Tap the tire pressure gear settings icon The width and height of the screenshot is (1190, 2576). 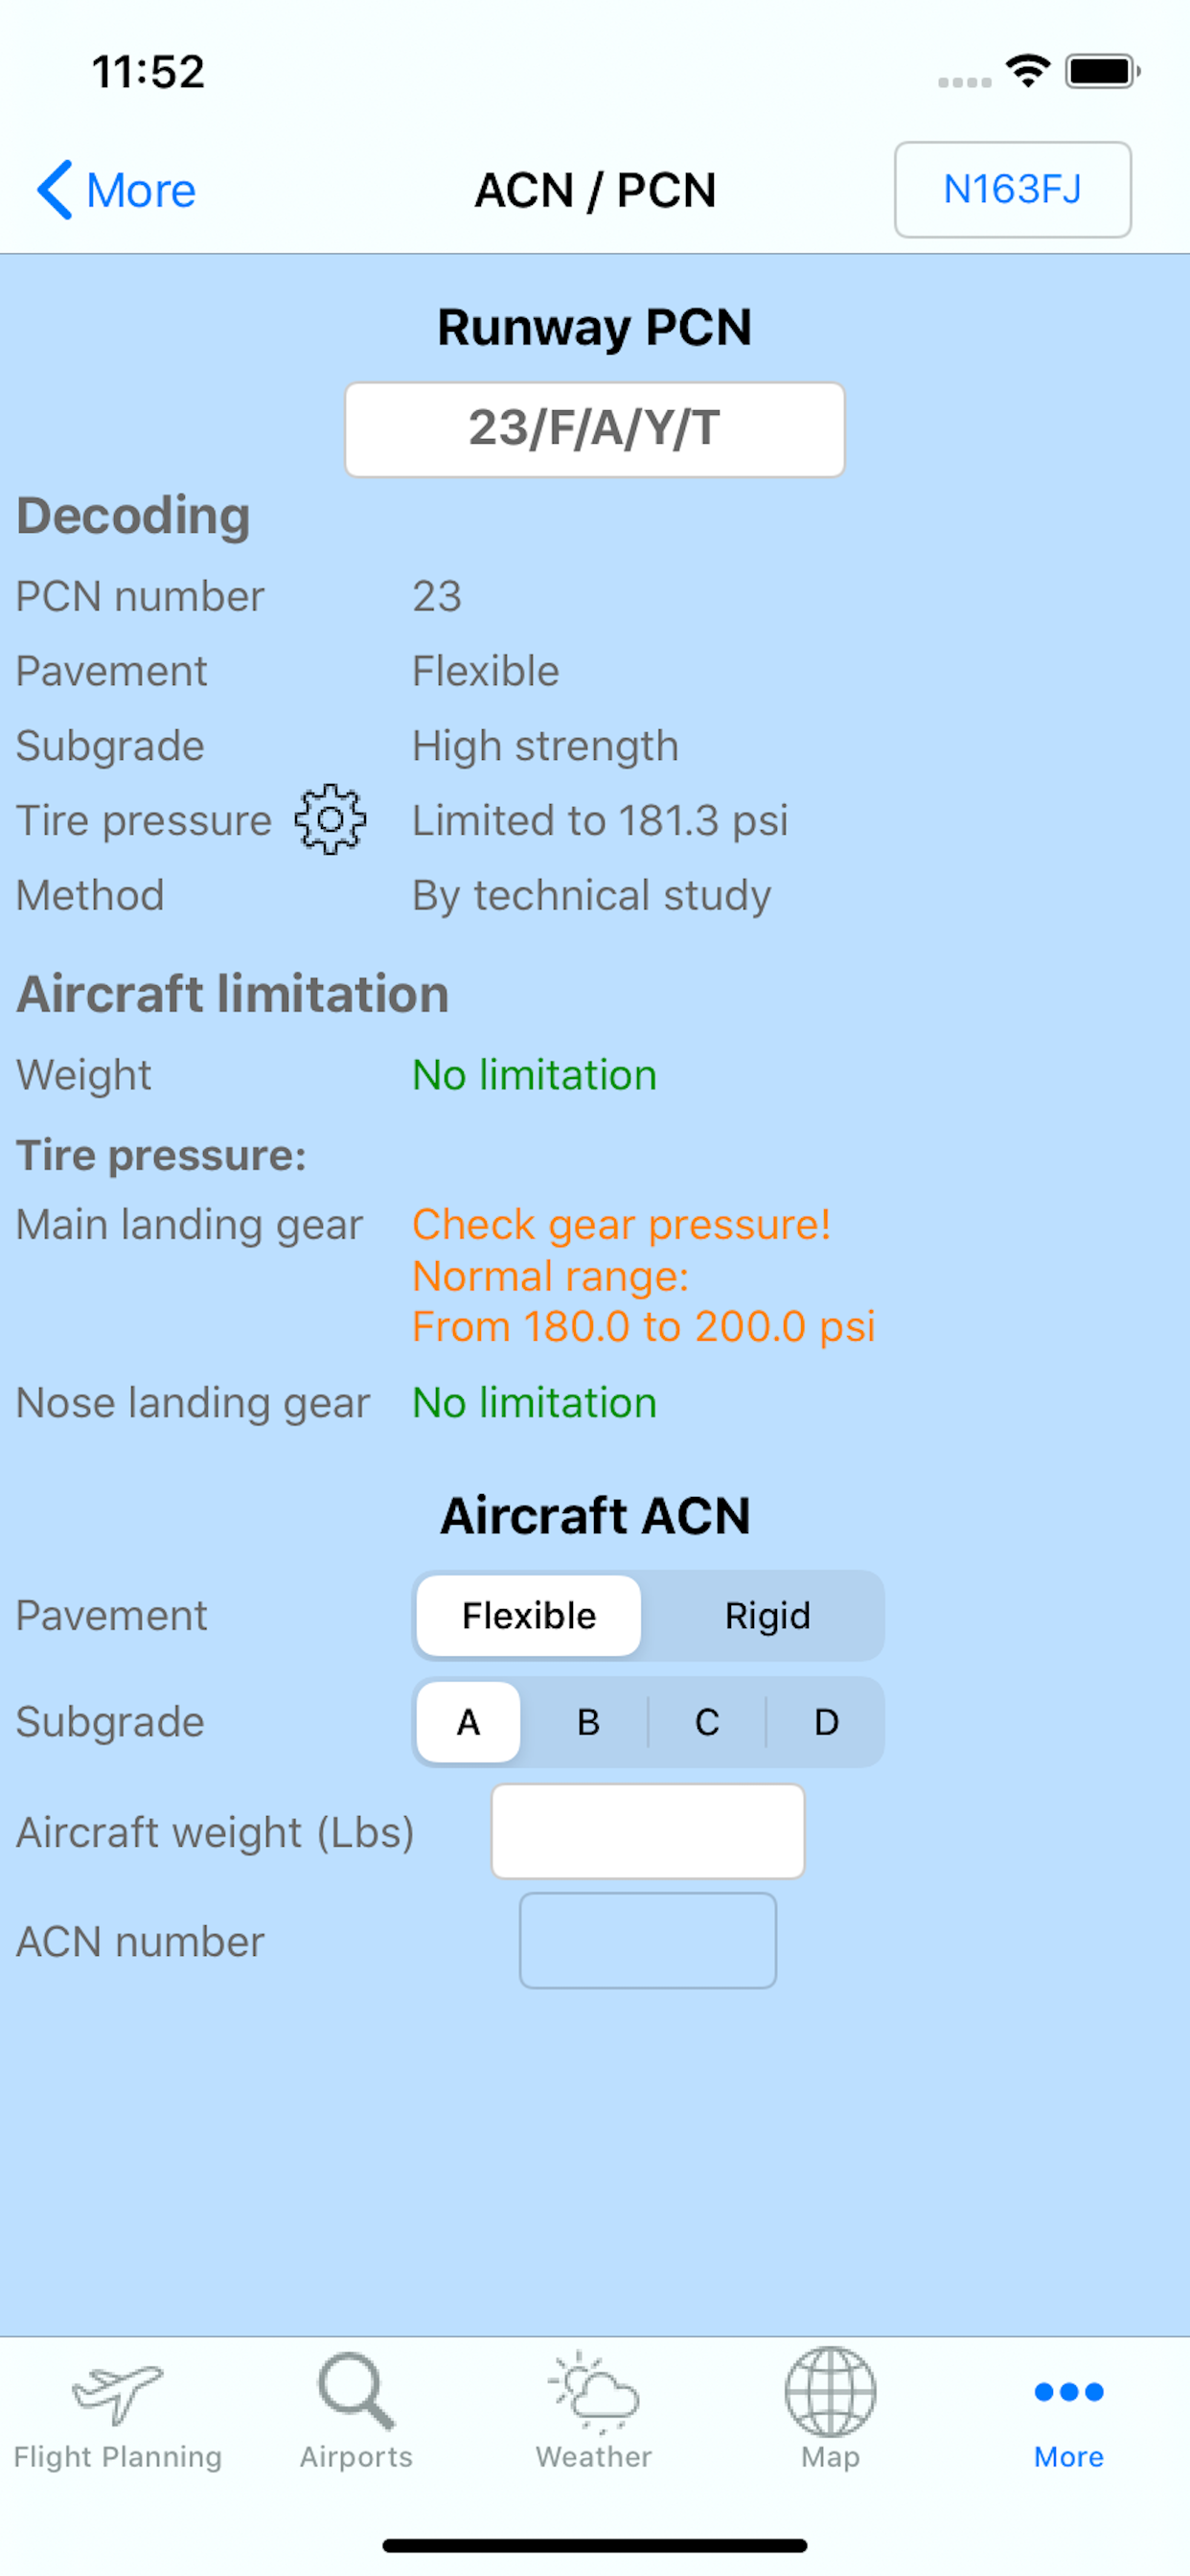click(x=330, y=820)
